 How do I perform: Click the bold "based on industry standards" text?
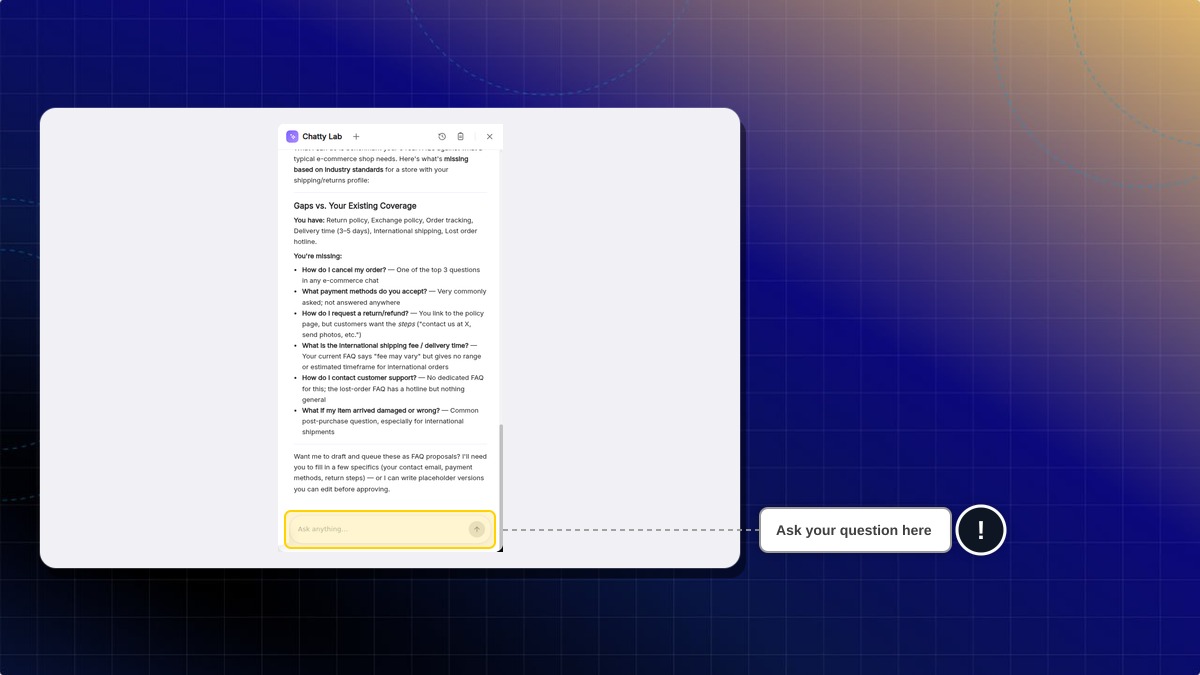click(338, 170)
